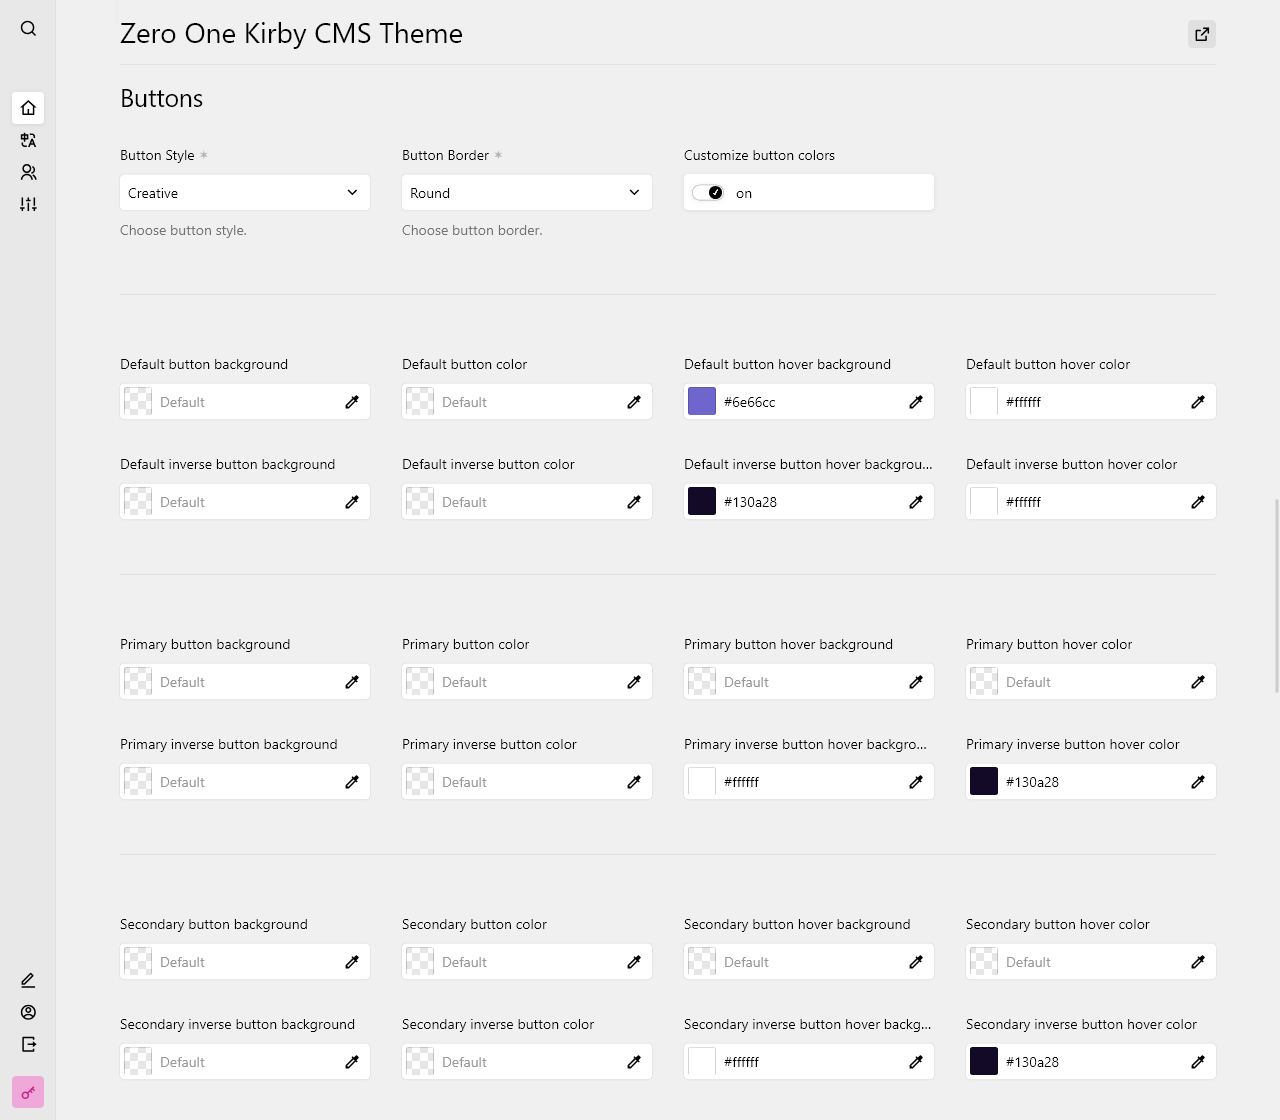Open the account user-circle icon

(28, 1012)
